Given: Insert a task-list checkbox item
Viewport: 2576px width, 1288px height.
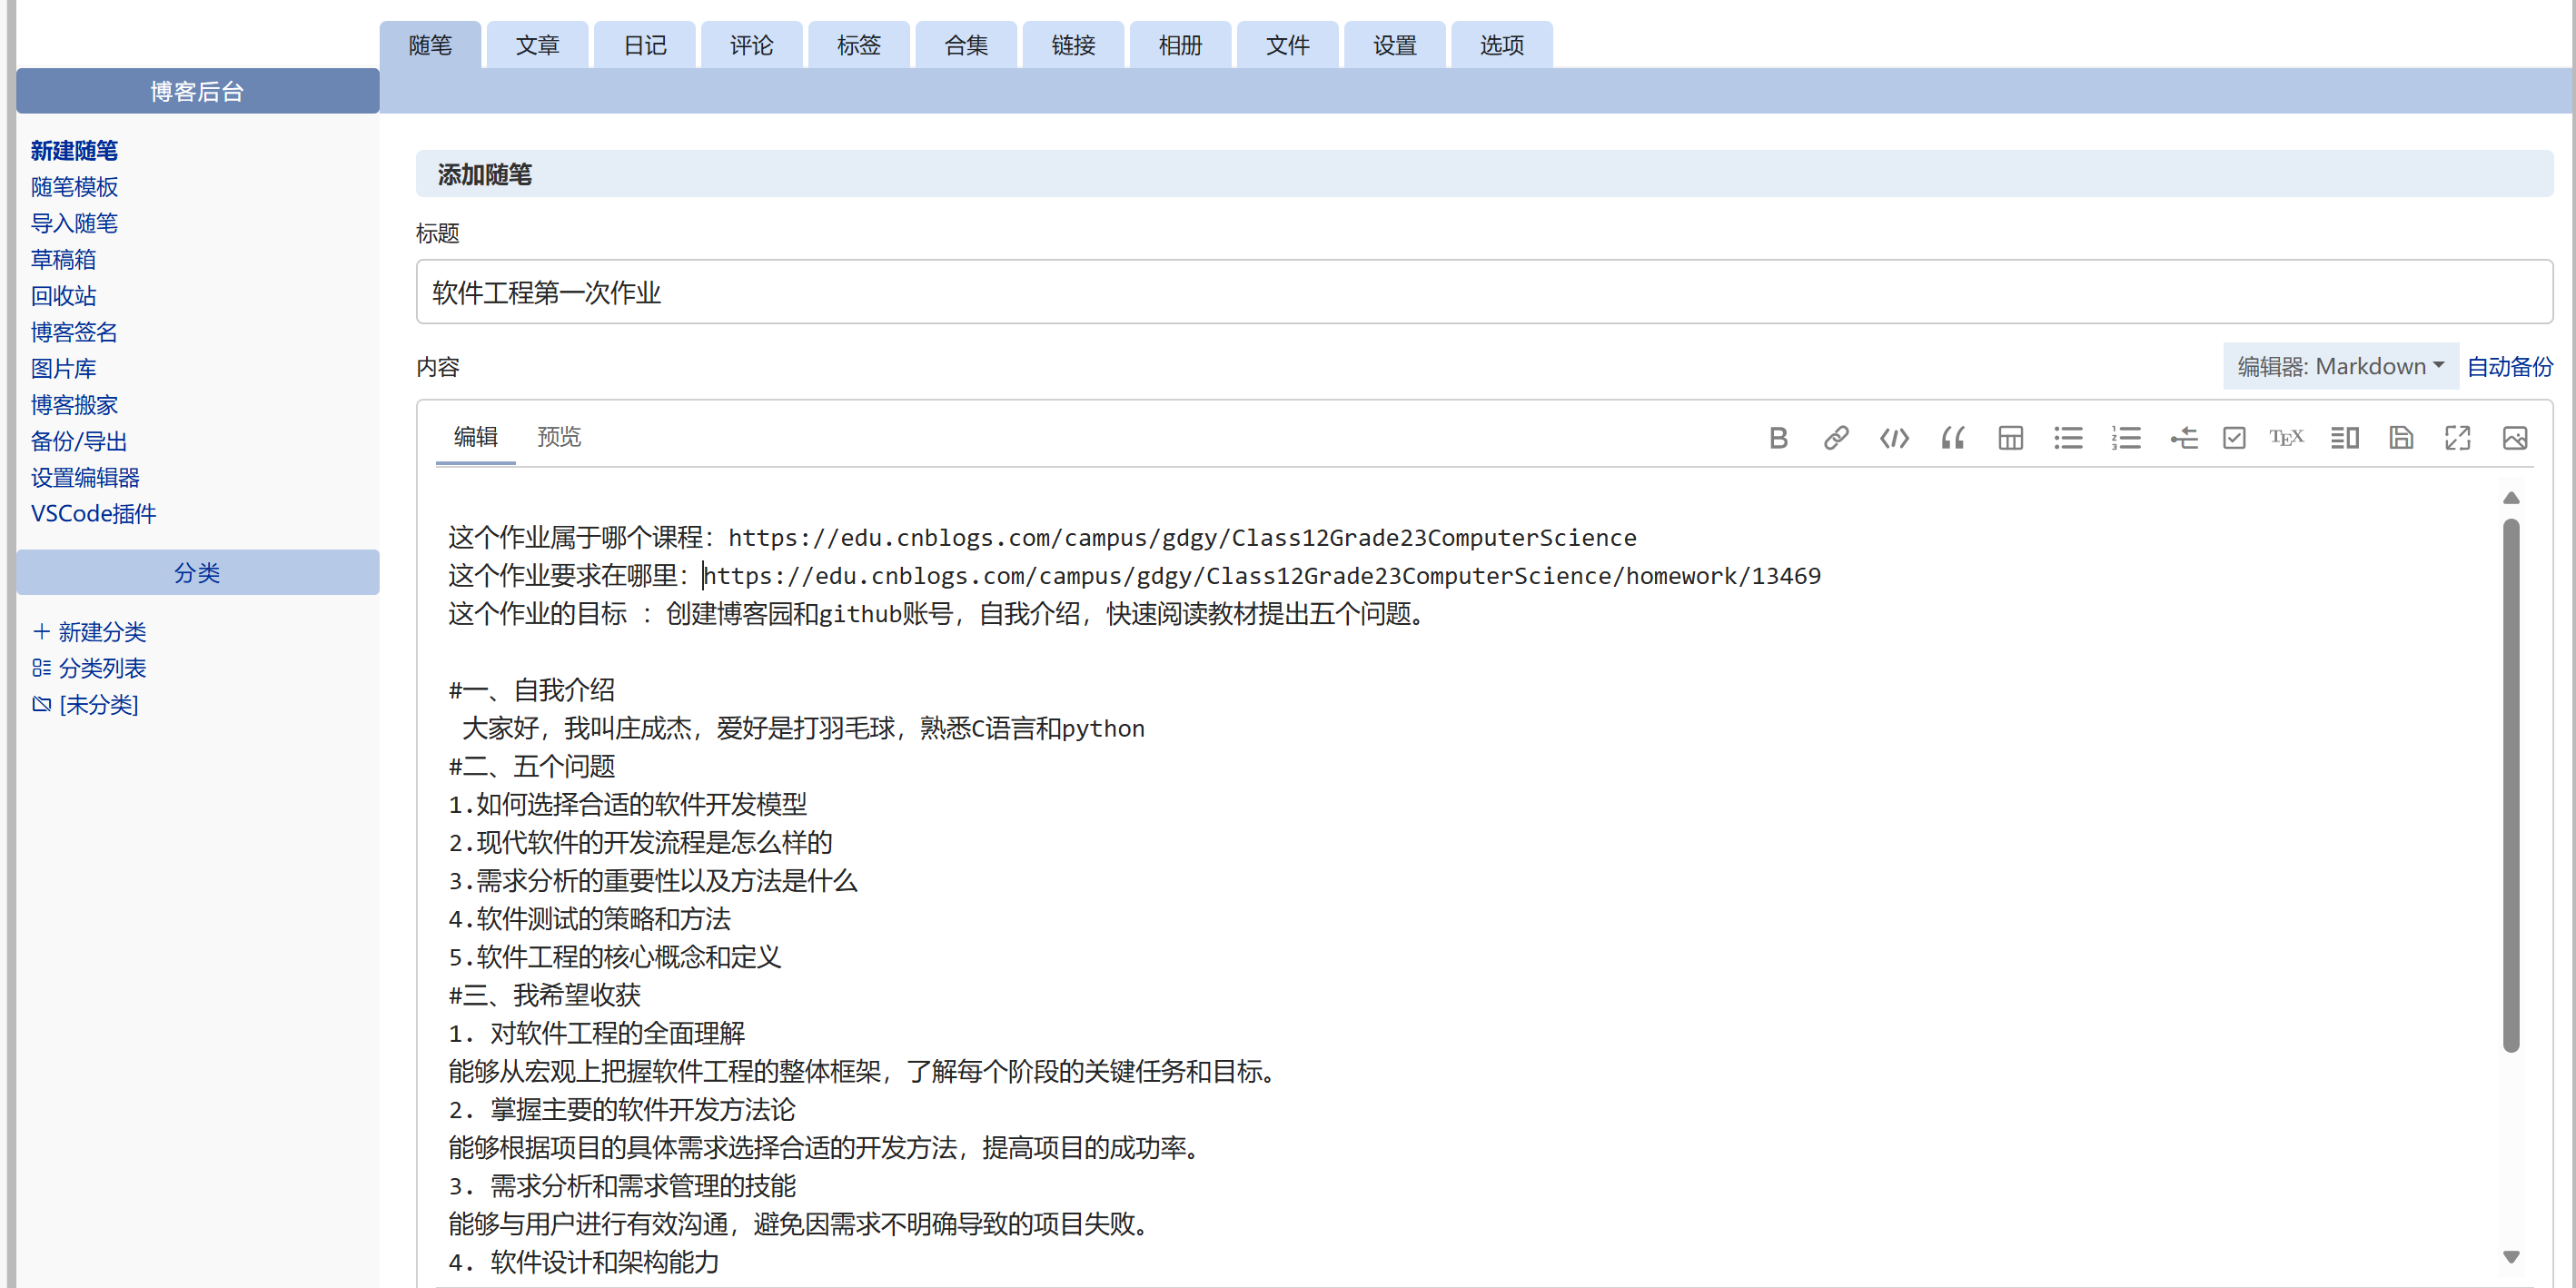Looking at the screenshot, I should pyautogui.click(x=2234, y=438).
